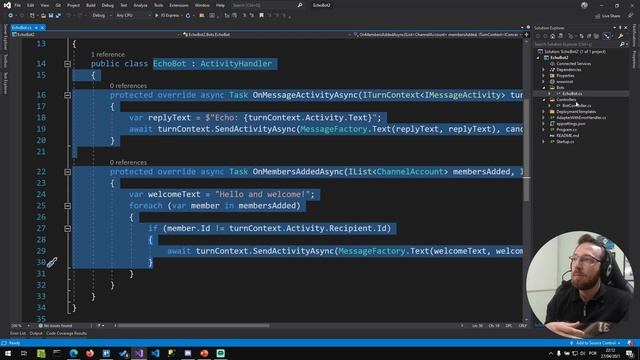
Task: Select appsettings.json file
Action: click(571, 123)
